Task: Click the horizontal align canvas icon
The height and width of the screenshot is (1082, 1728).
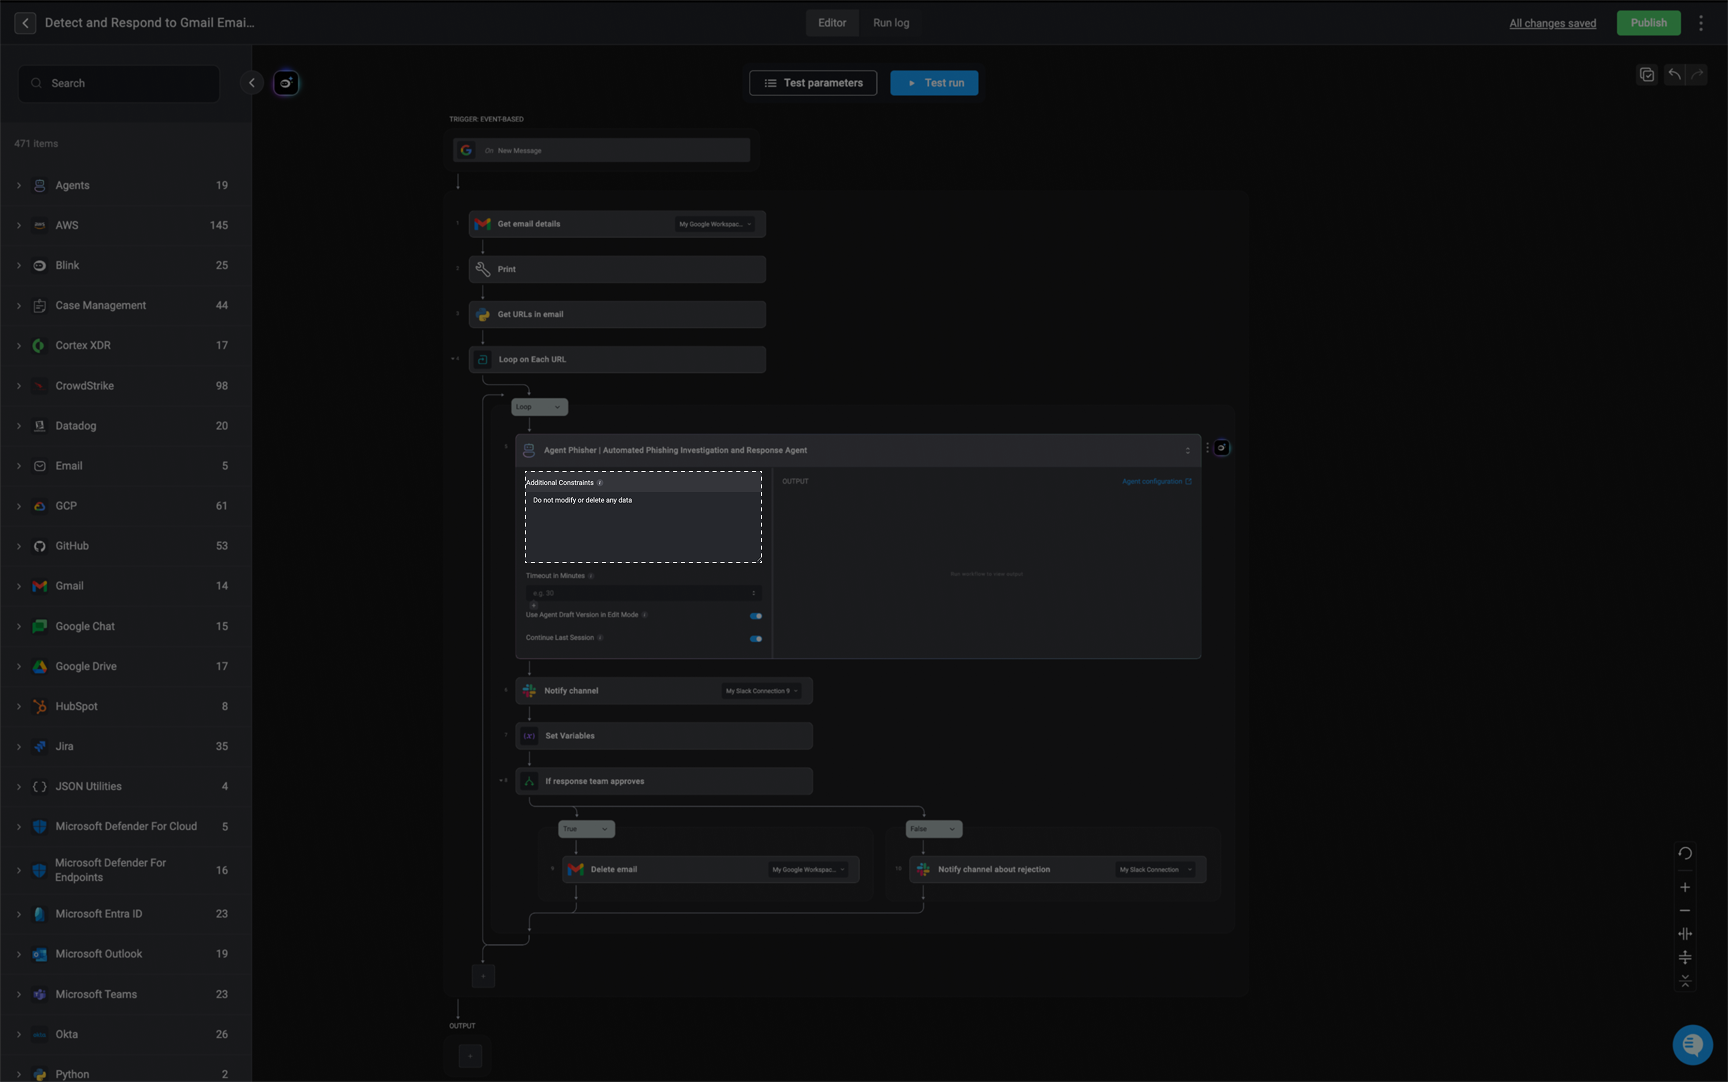Action: point(1685,934)
